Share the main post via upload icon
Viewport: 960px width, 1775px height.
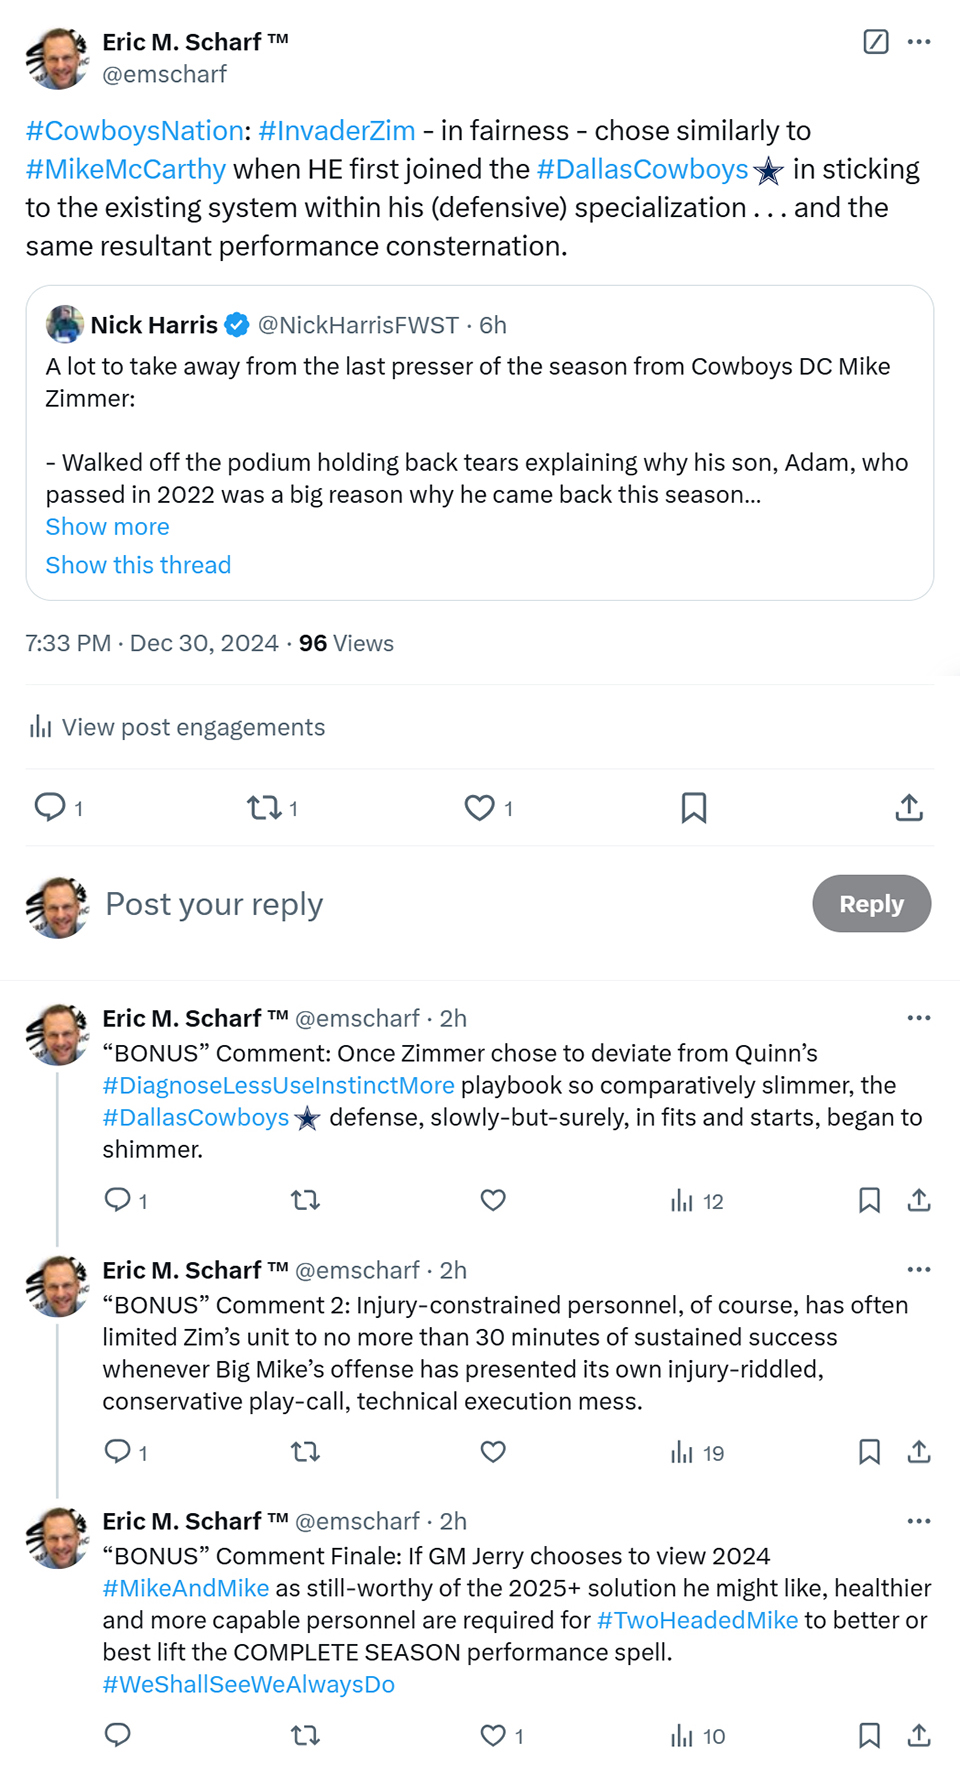(x=909, y=807)
